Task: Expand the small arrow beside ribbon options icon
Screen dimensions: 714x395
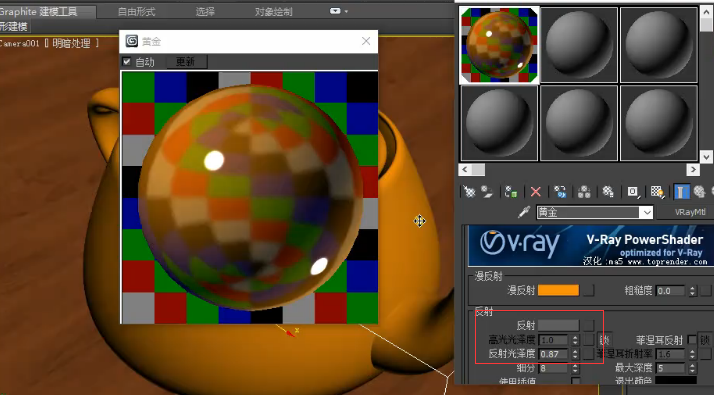Action: pos(346,11)
